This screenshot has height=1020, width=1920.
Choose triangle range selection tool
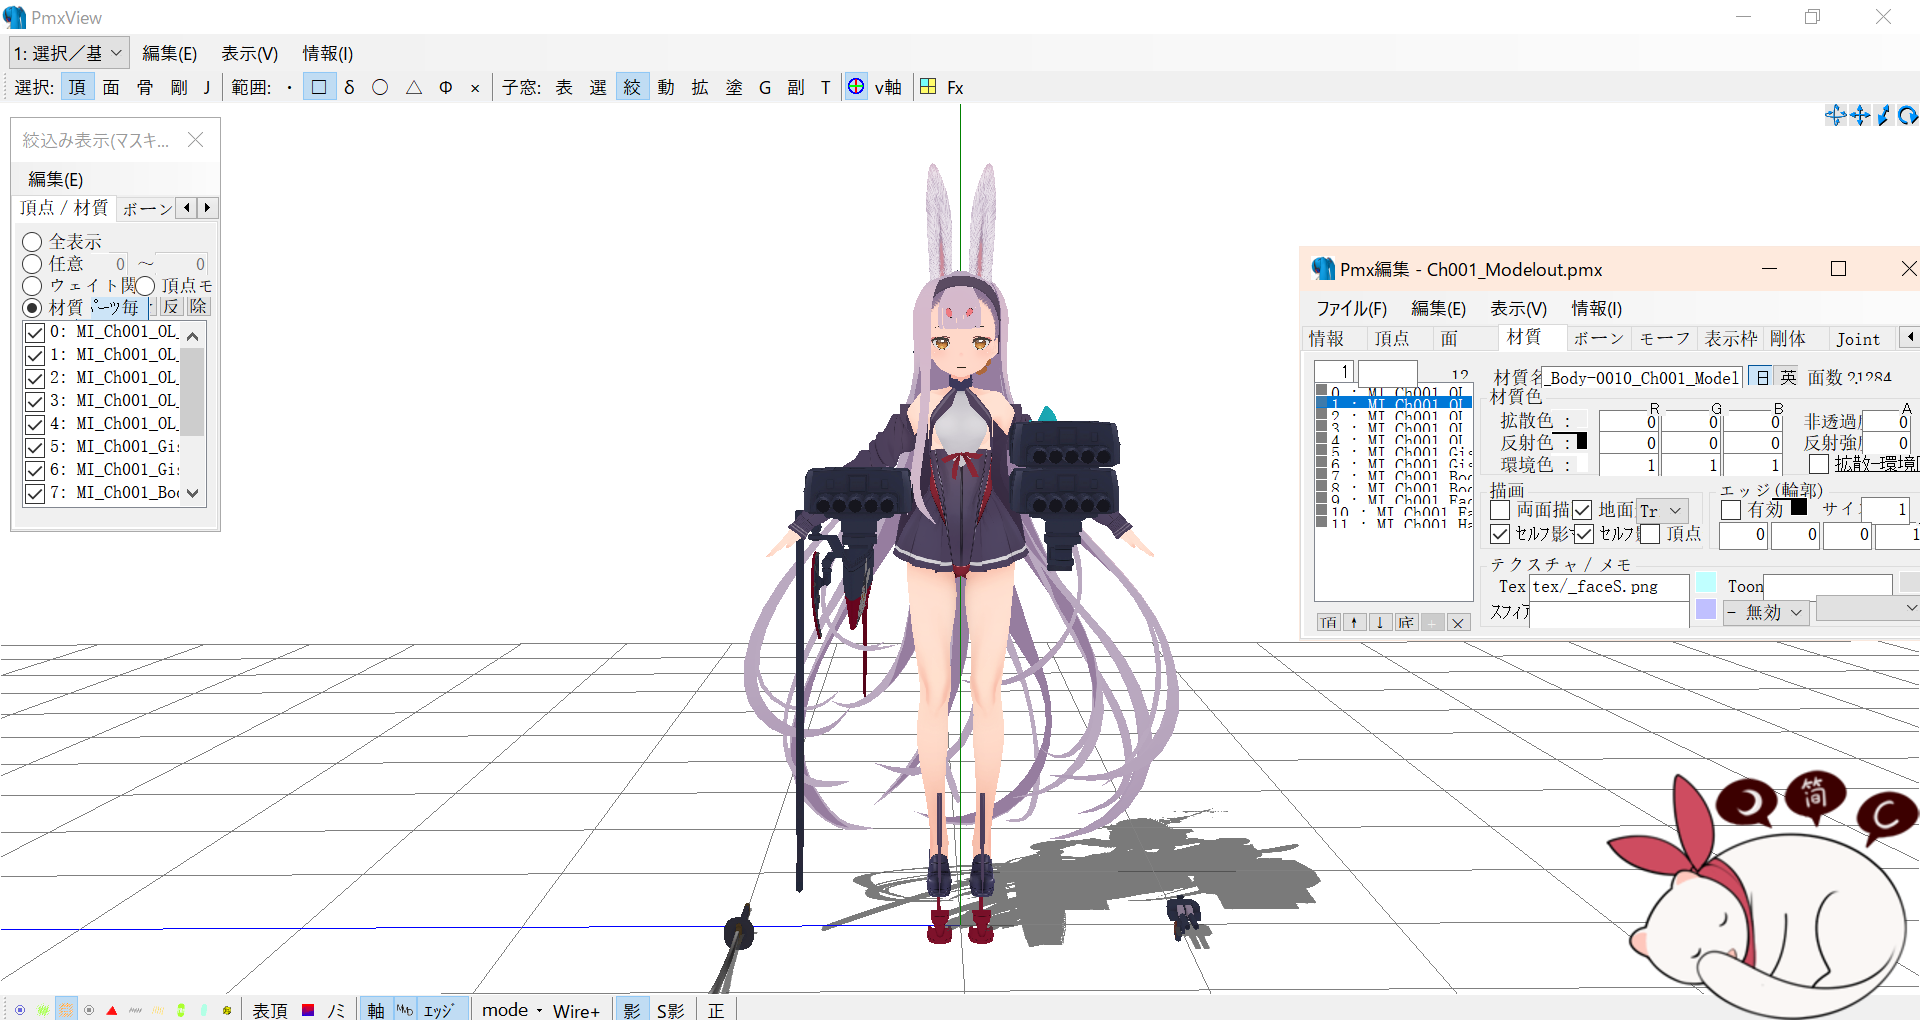[414, 88]
